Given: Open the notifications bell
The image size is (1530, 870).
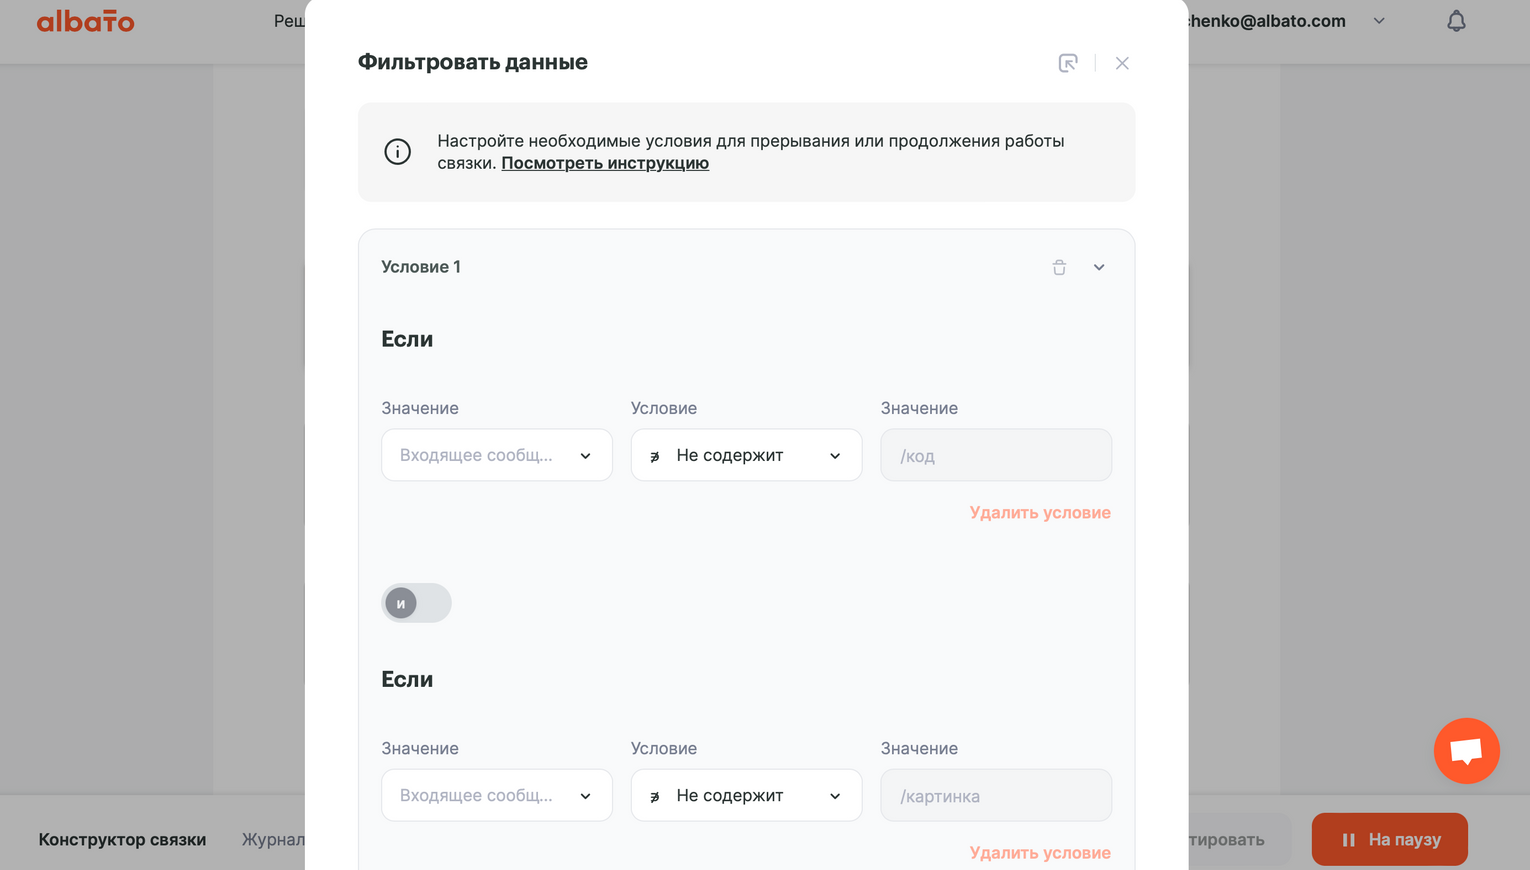Looking at the screenshot, I should point(1456,21).
